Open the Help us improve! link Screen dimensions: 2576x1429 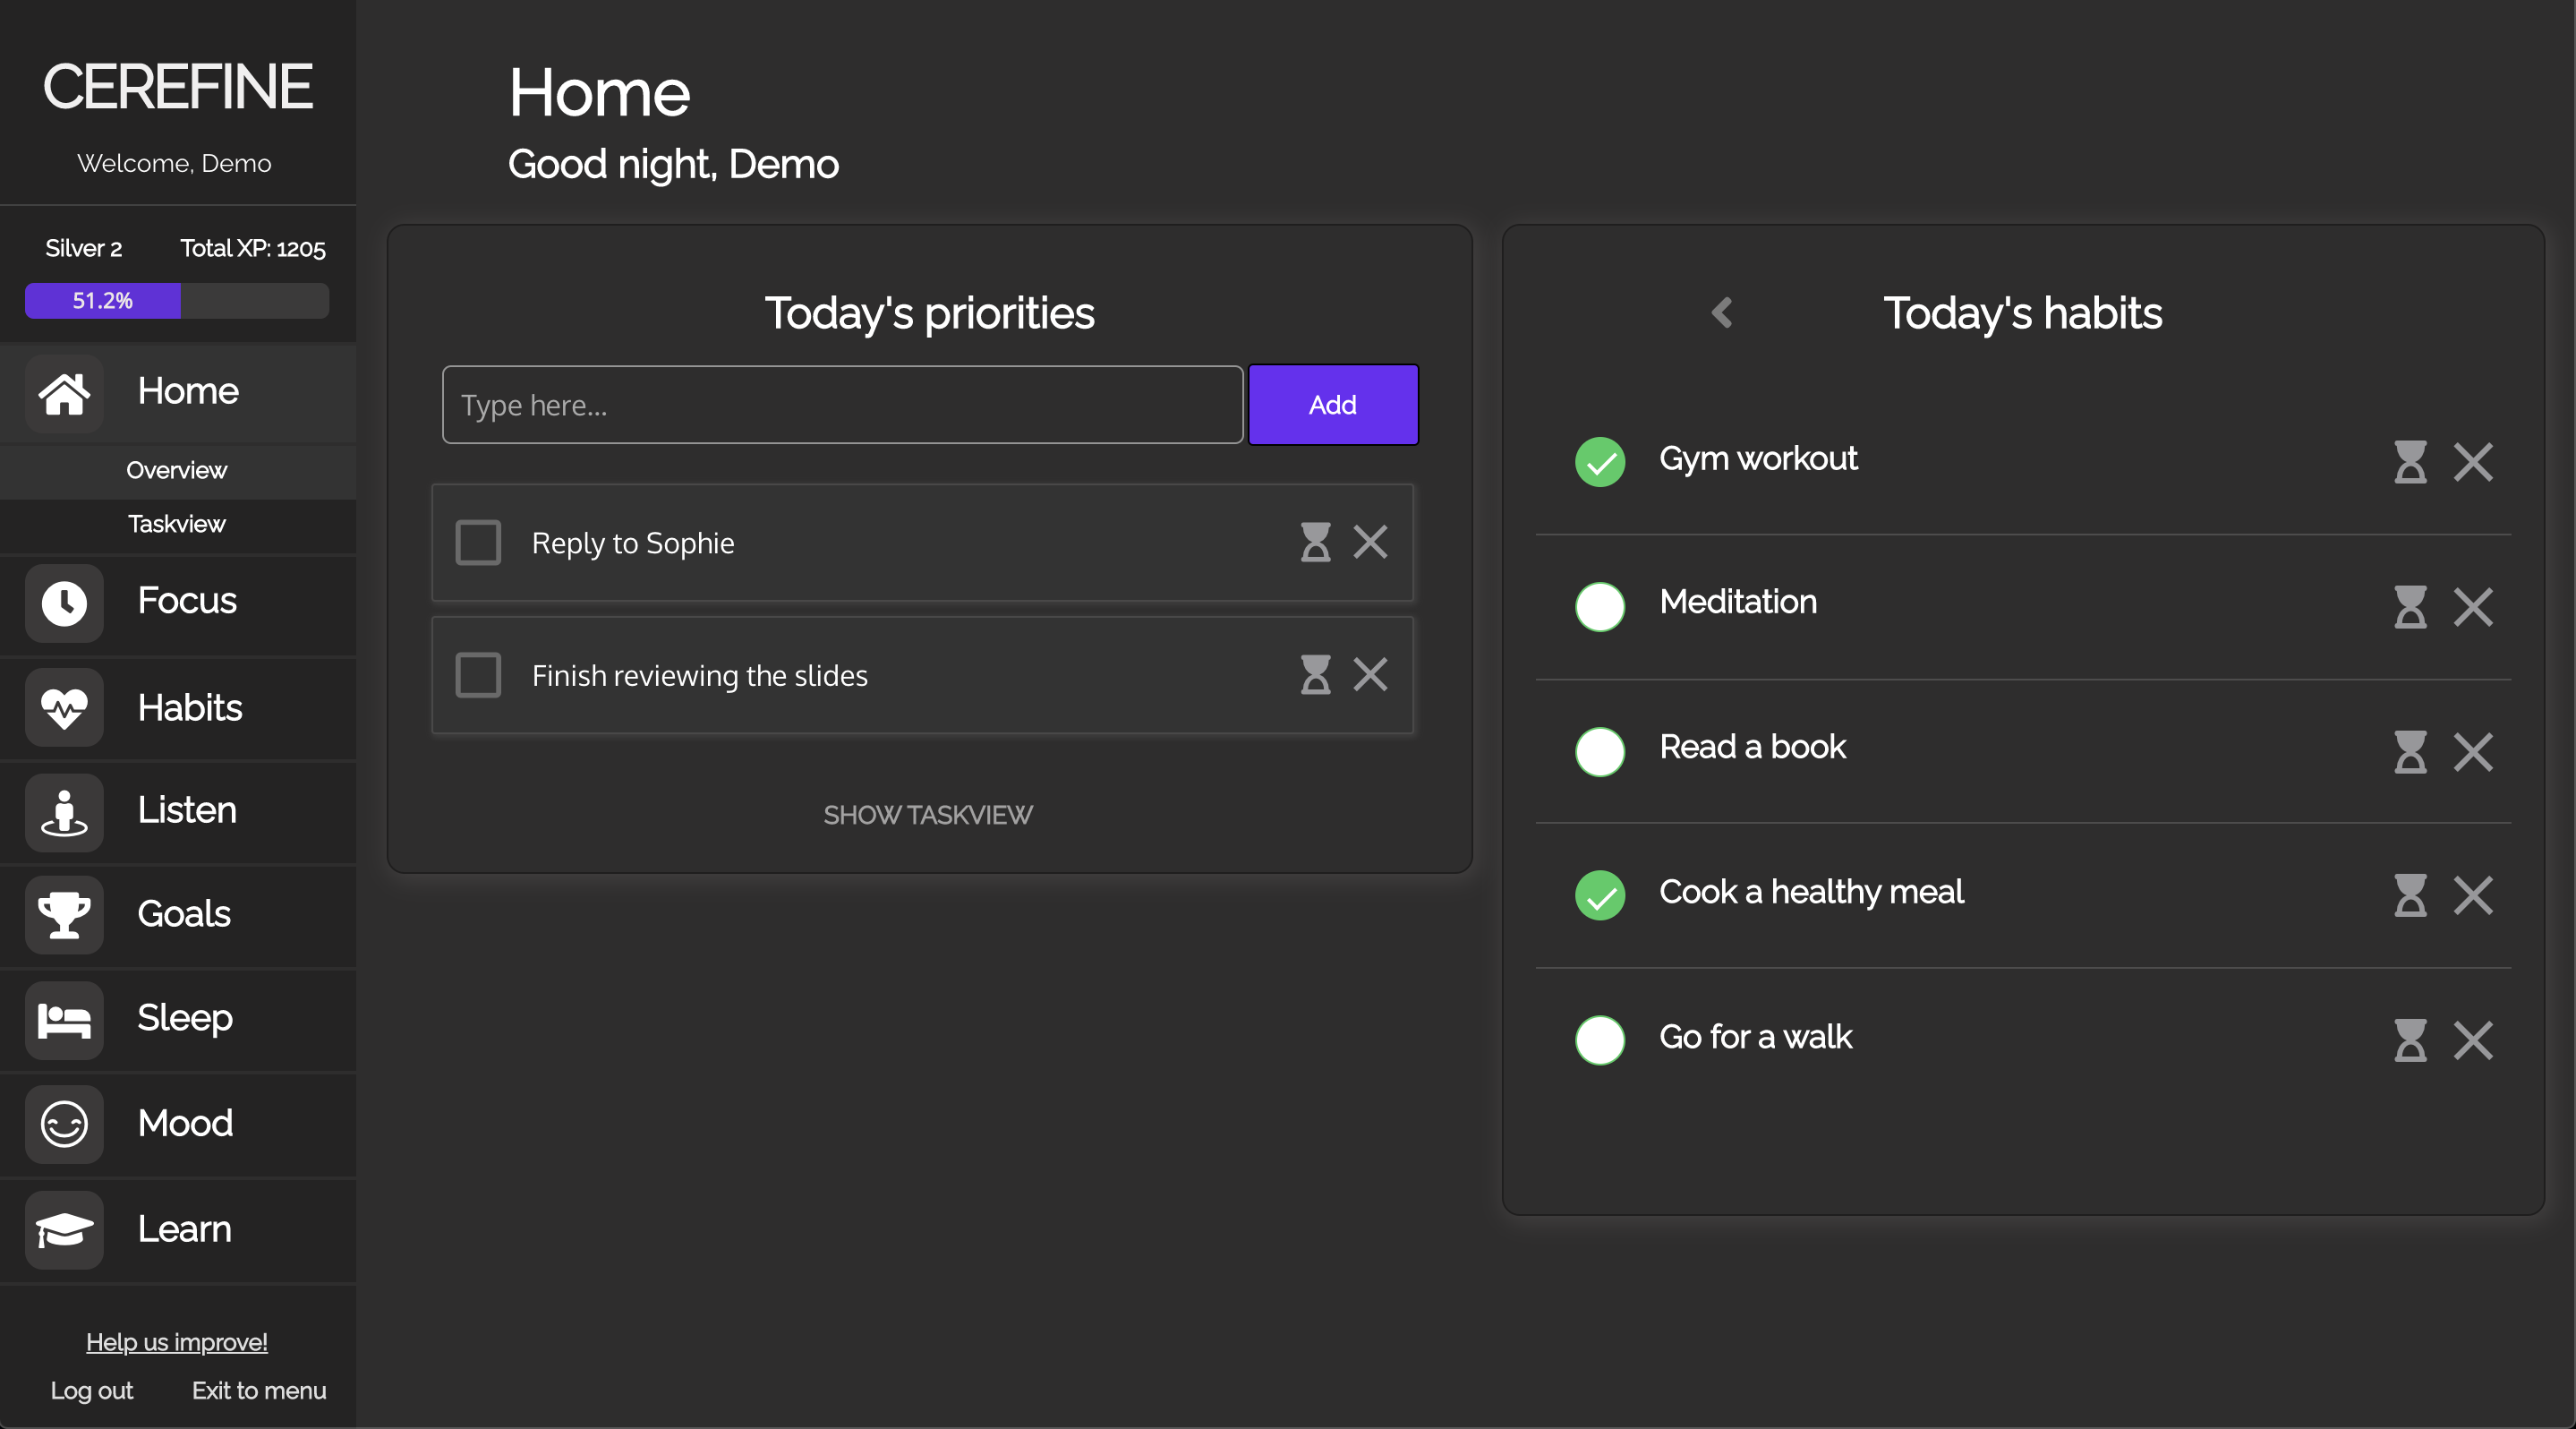177,1342
